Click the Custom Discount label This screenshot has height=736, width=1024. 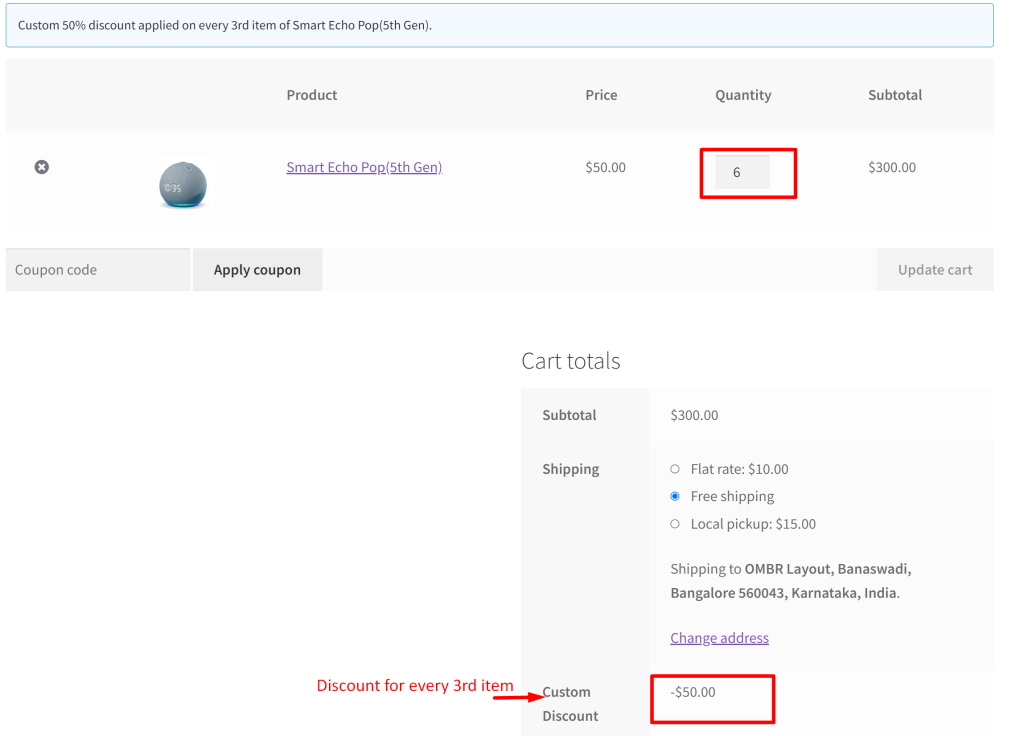click(570, 704)
